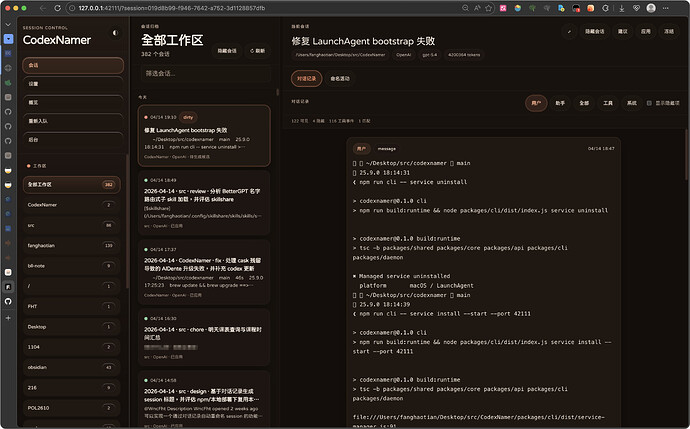Open the 后台 navigation item

pos(73,139)
